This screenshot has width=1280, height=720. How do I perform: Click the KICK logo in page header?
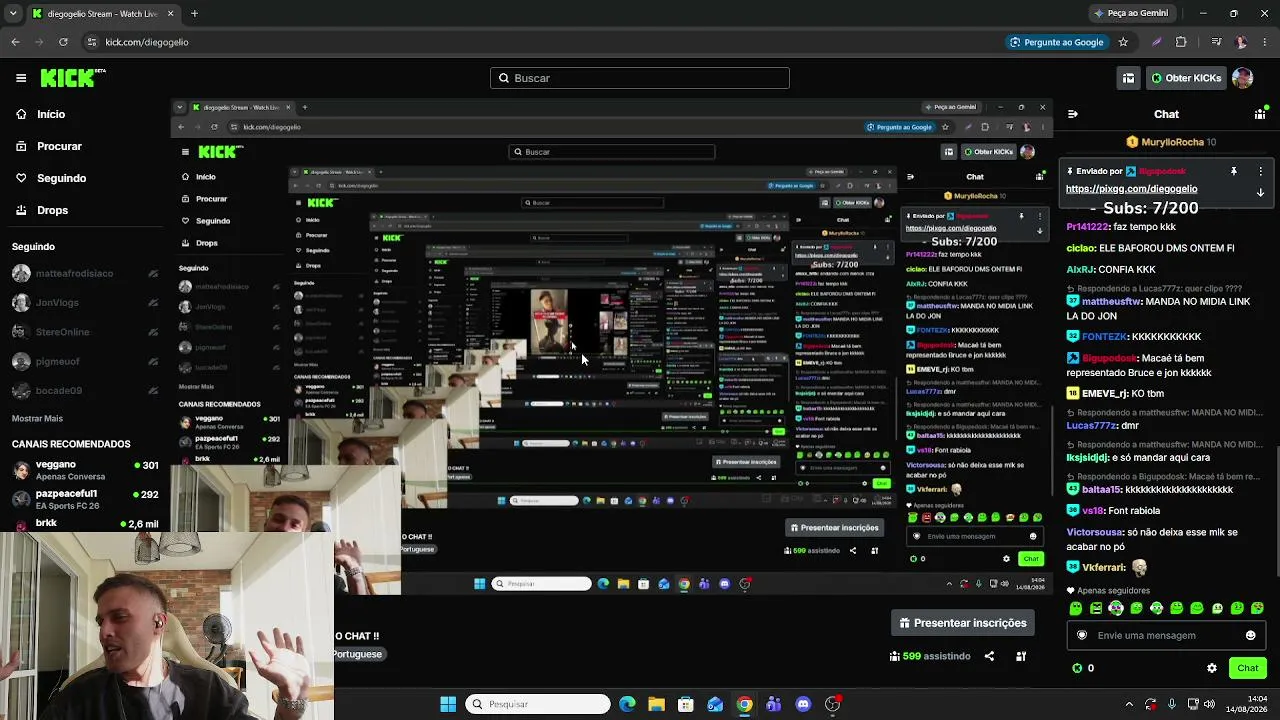point(73,78)
